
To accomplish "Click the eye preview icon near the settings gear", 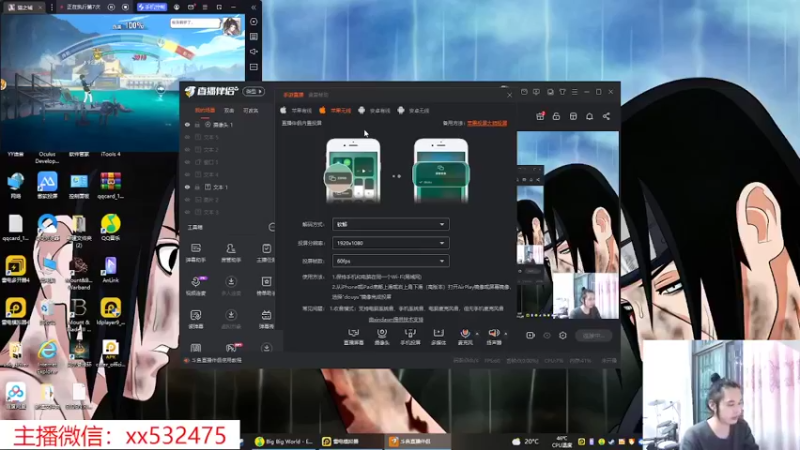I will pos(547,336).
